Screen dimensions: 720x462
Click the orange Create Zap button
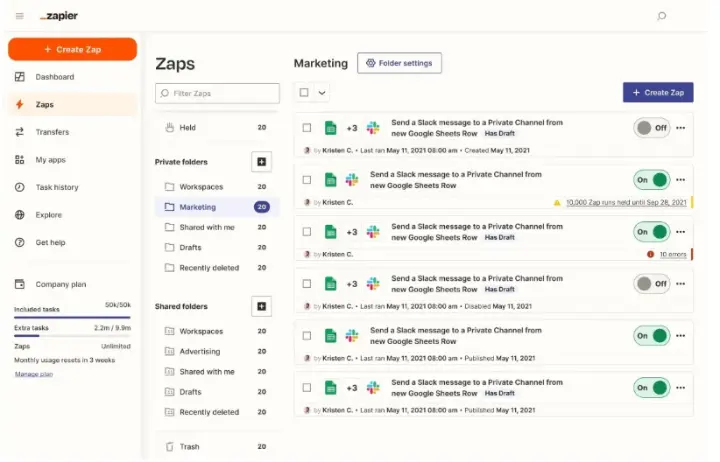tap(73, 49)
